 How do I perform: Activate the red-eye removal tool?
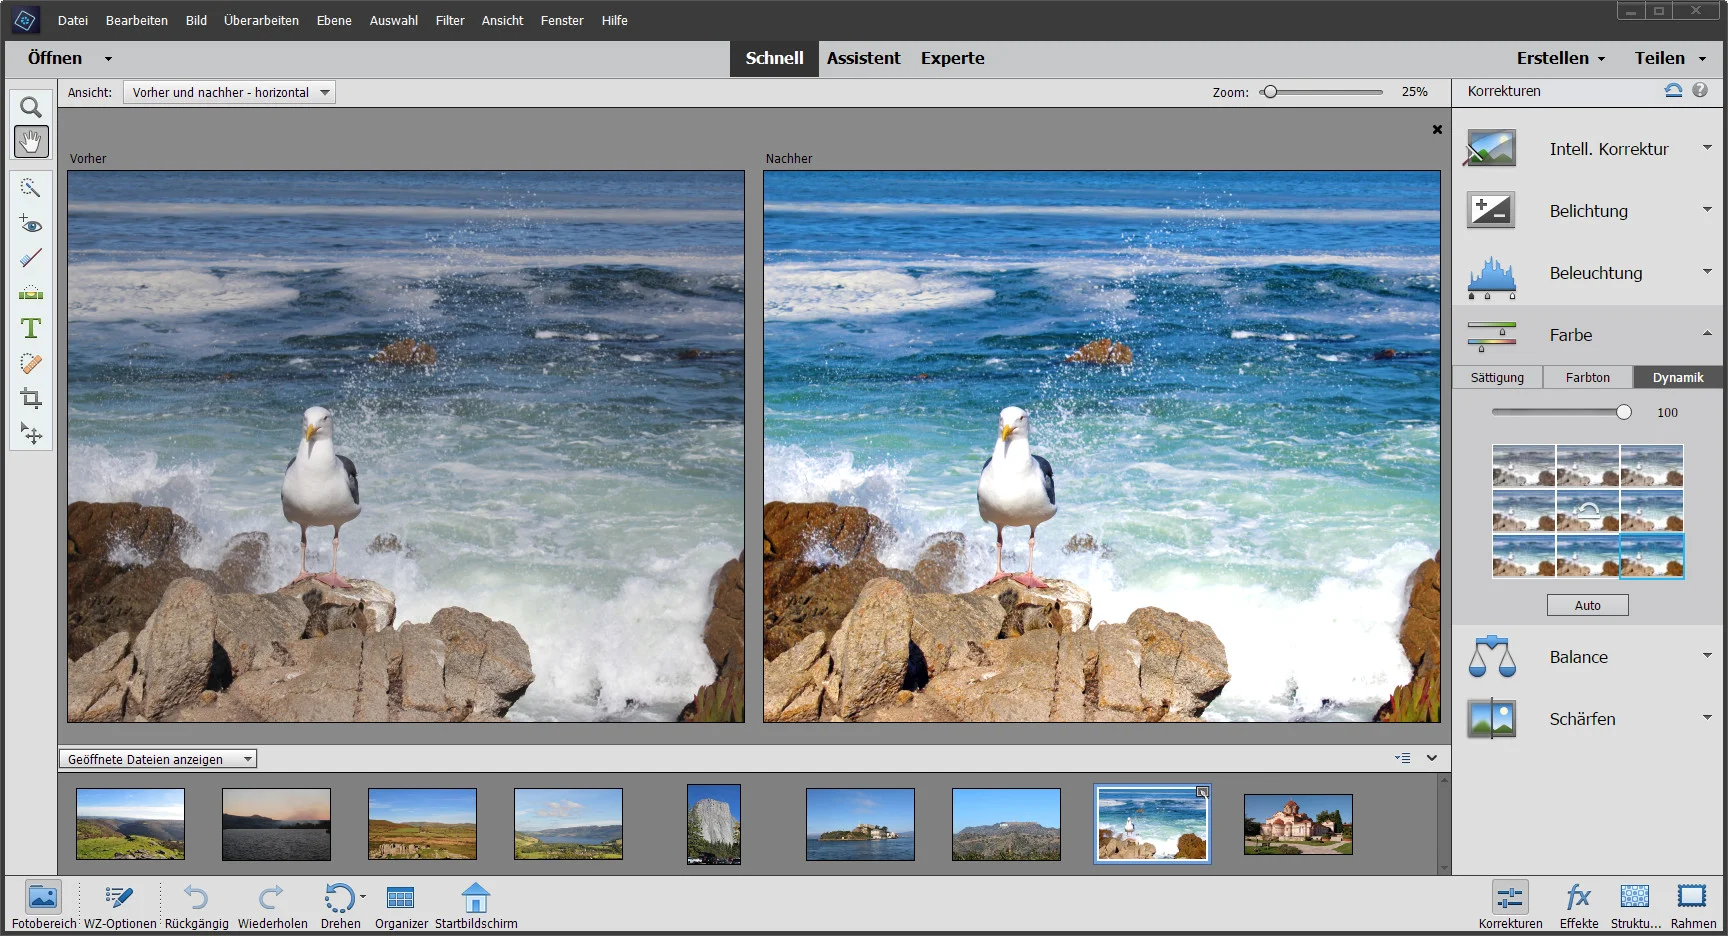(x=30, y=224)
